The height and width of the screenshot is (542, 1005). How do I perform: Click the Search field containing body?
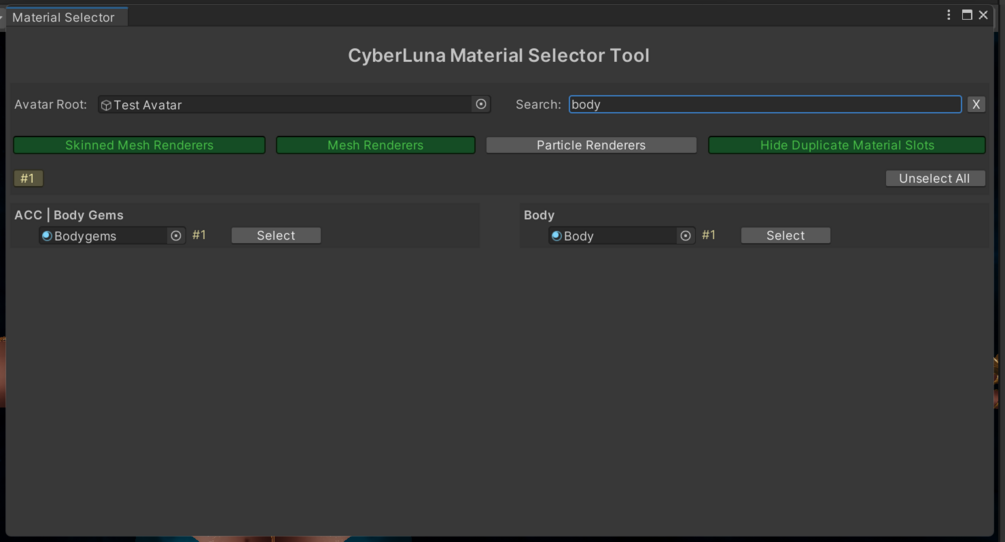pyautogui.click(x=765, y=104)
